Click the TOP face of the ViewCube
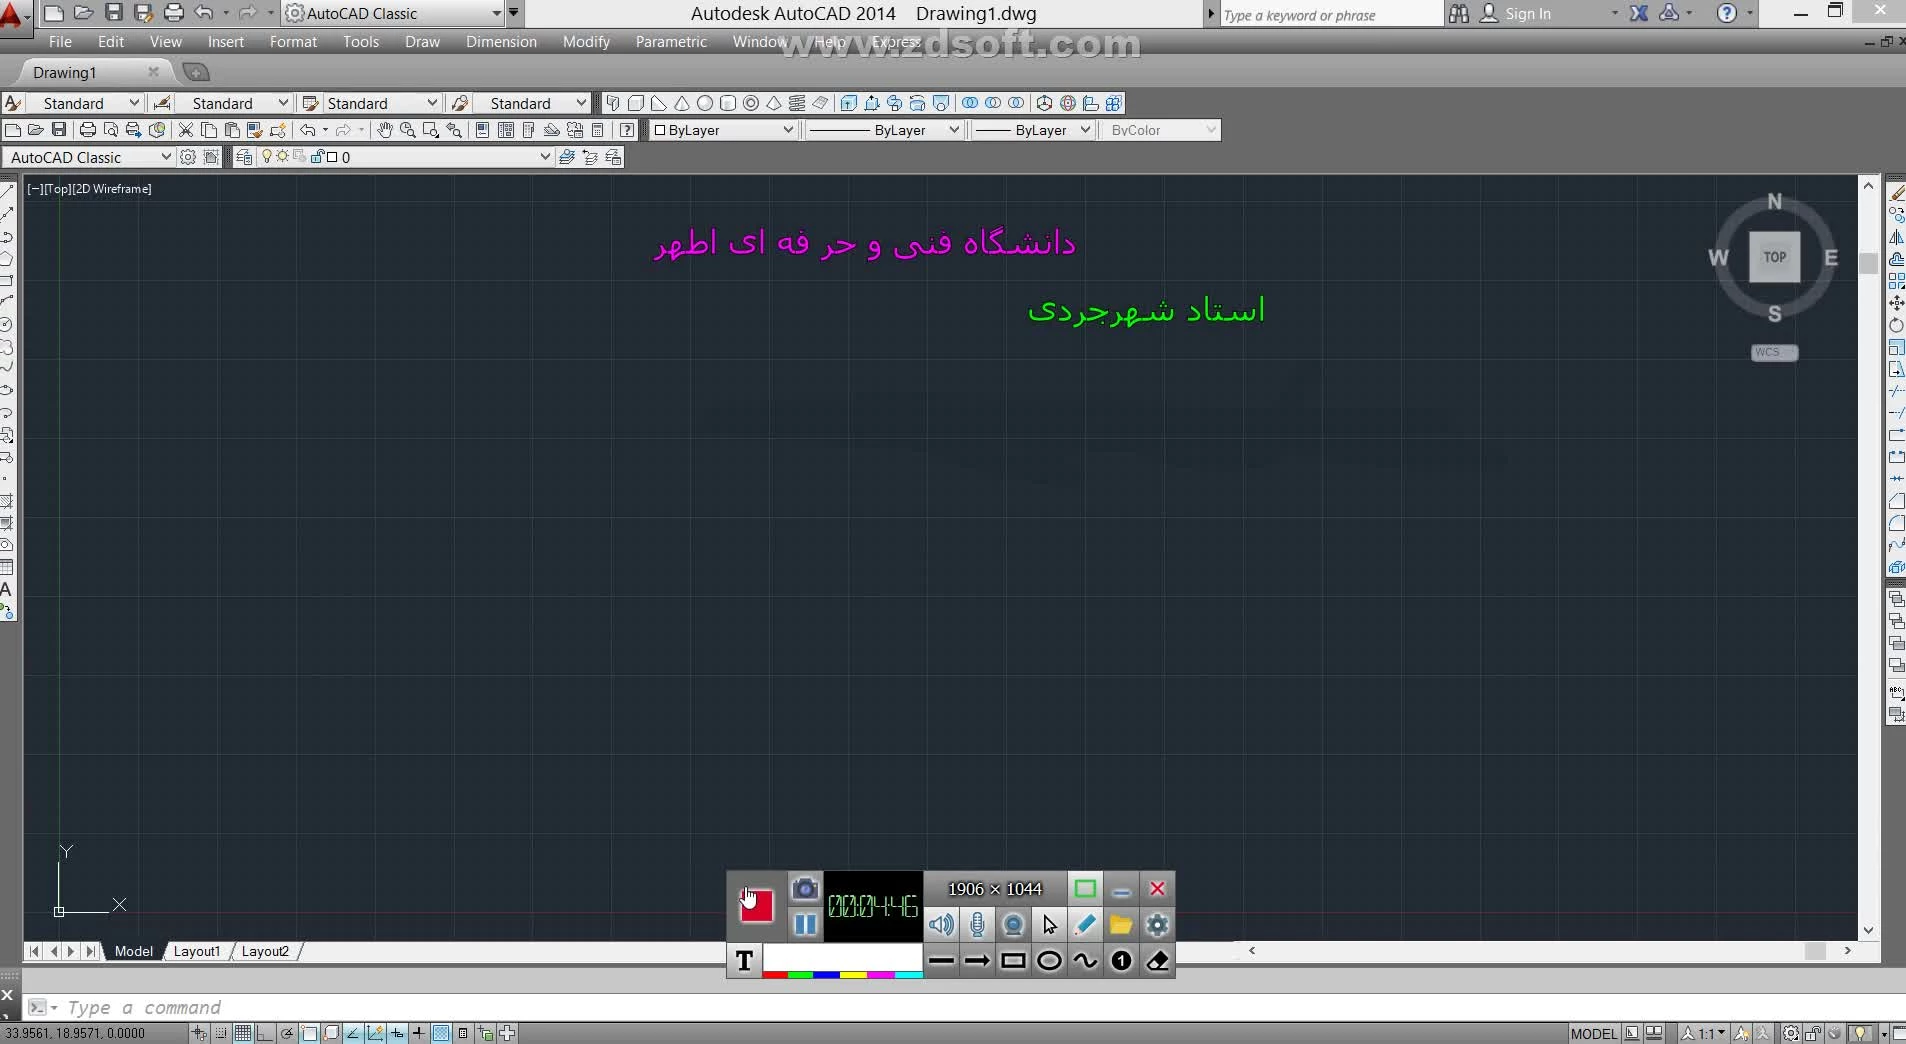The height and width of the screenshot is (1044, 1906). click(1775, 257)
